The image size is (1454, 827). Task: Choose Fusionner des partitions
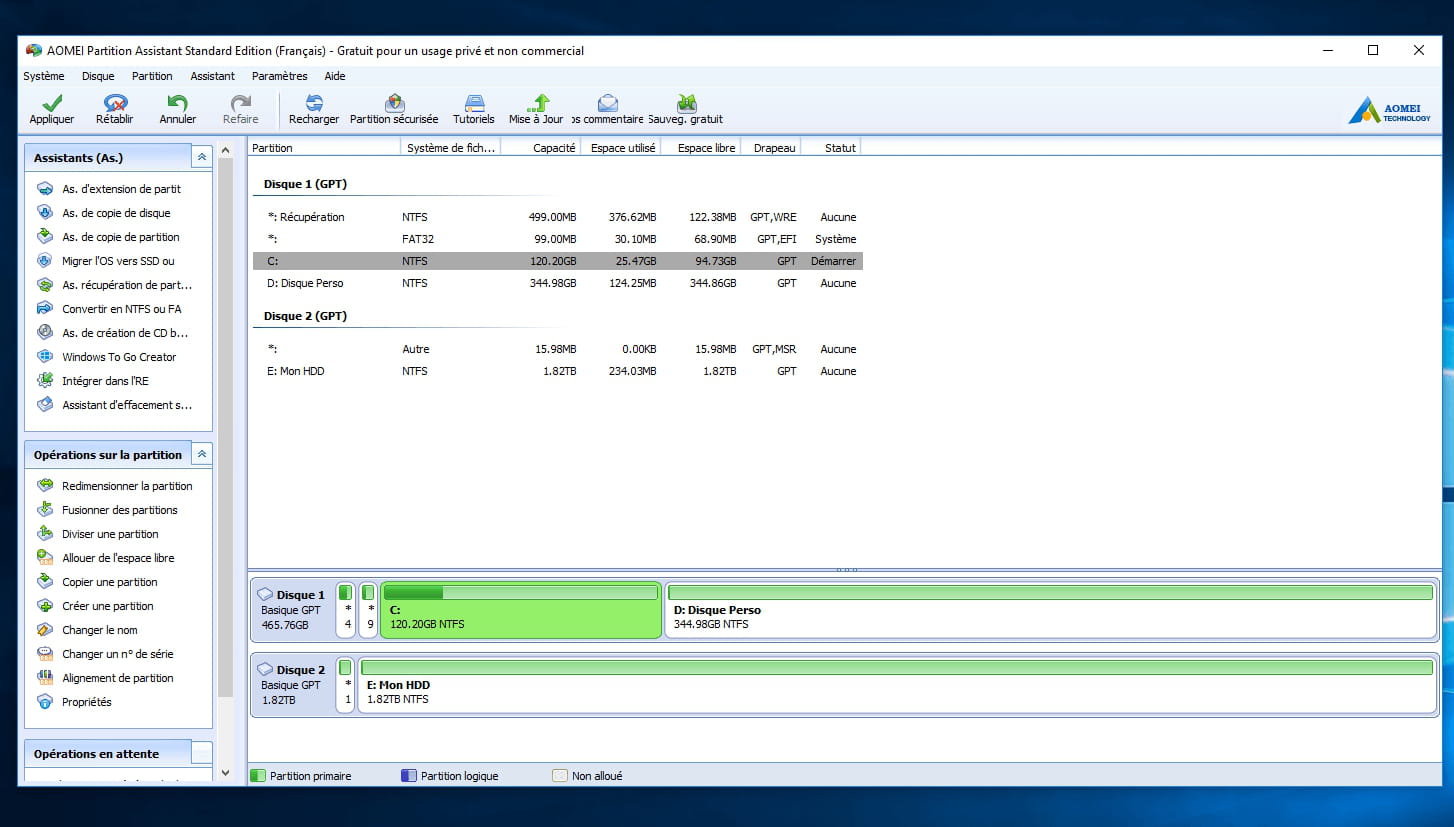[x=120, y=510]
